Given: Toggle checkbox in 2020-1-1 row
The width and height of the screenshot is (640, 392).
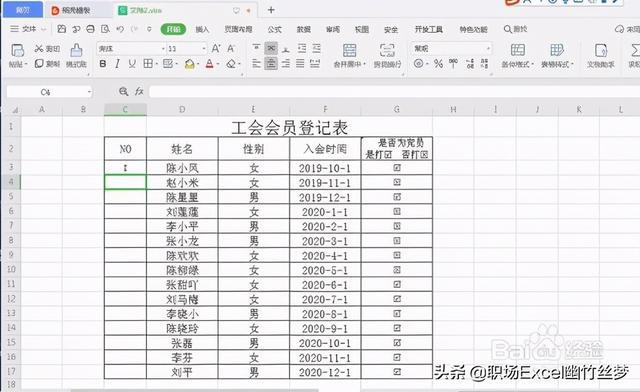Looking at the screenshot, I should point(397,212).
